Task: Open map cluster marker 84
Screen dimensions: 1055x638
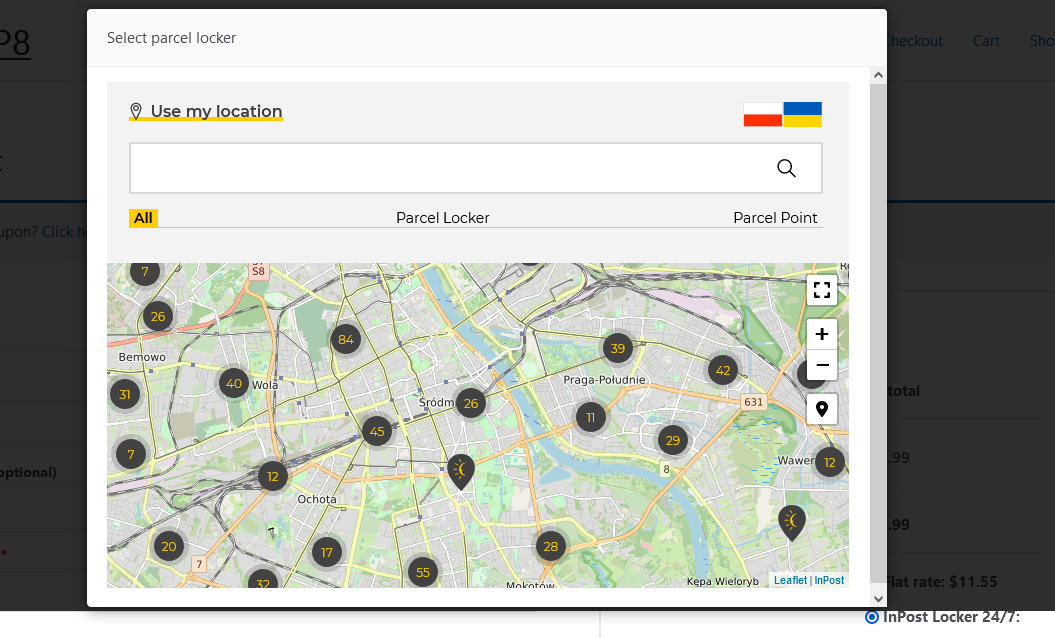Action: [x=346, y=340]
